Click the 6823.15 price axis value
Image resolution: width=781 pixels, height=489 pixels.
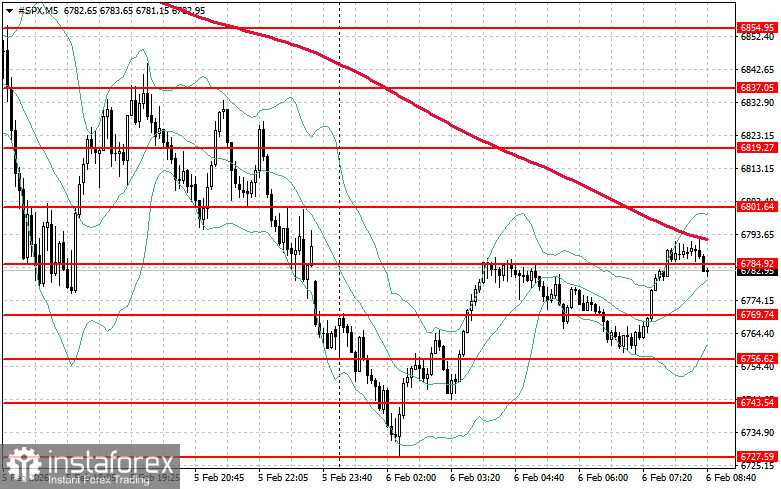pyautogui.click(x=757, y=135)
